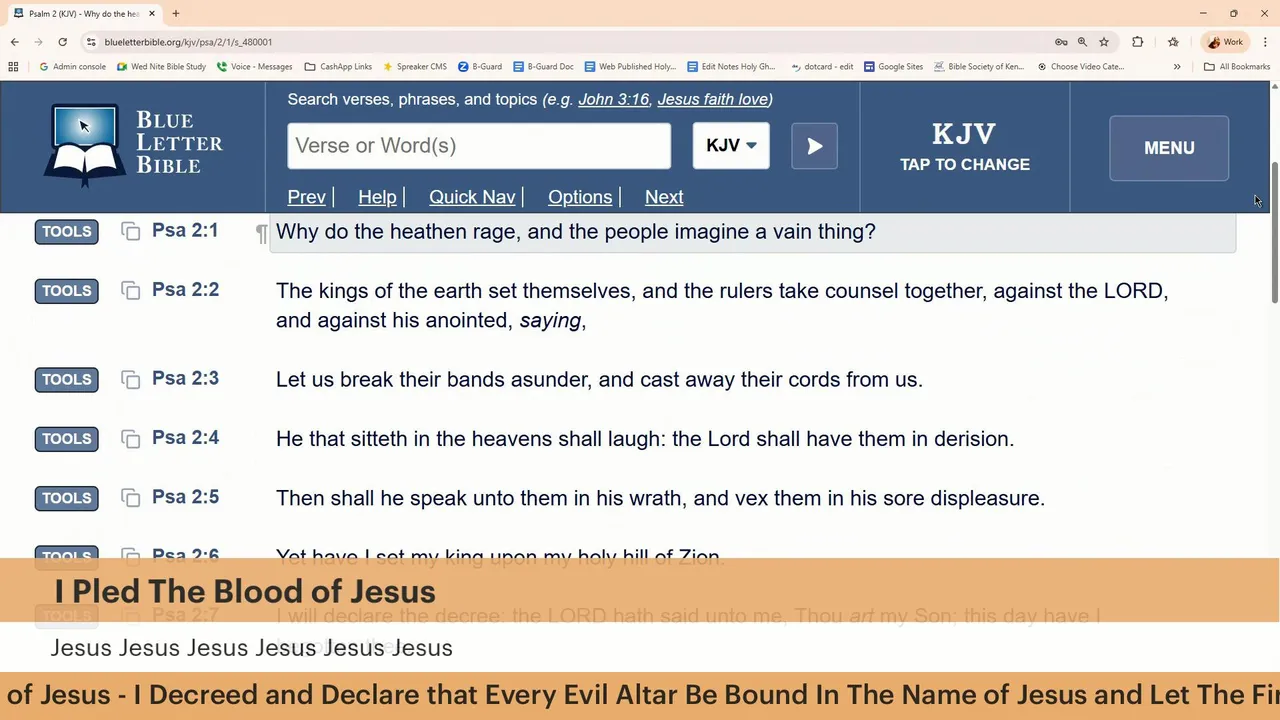This screenshot has height=720, width=1280.
Task: Copy verse Psa 2:2 with the copy icon
Action: 130,291
